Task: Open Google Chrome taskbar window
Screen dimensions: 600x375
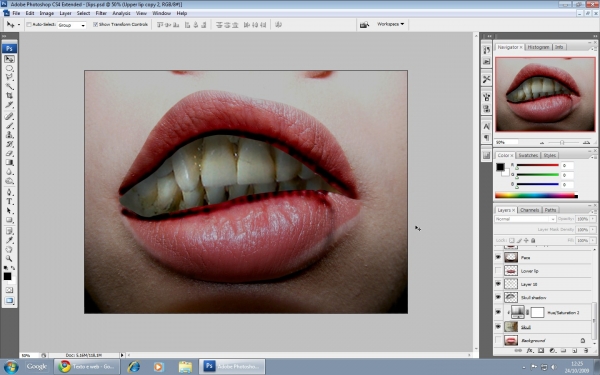Action: [87, 367]
